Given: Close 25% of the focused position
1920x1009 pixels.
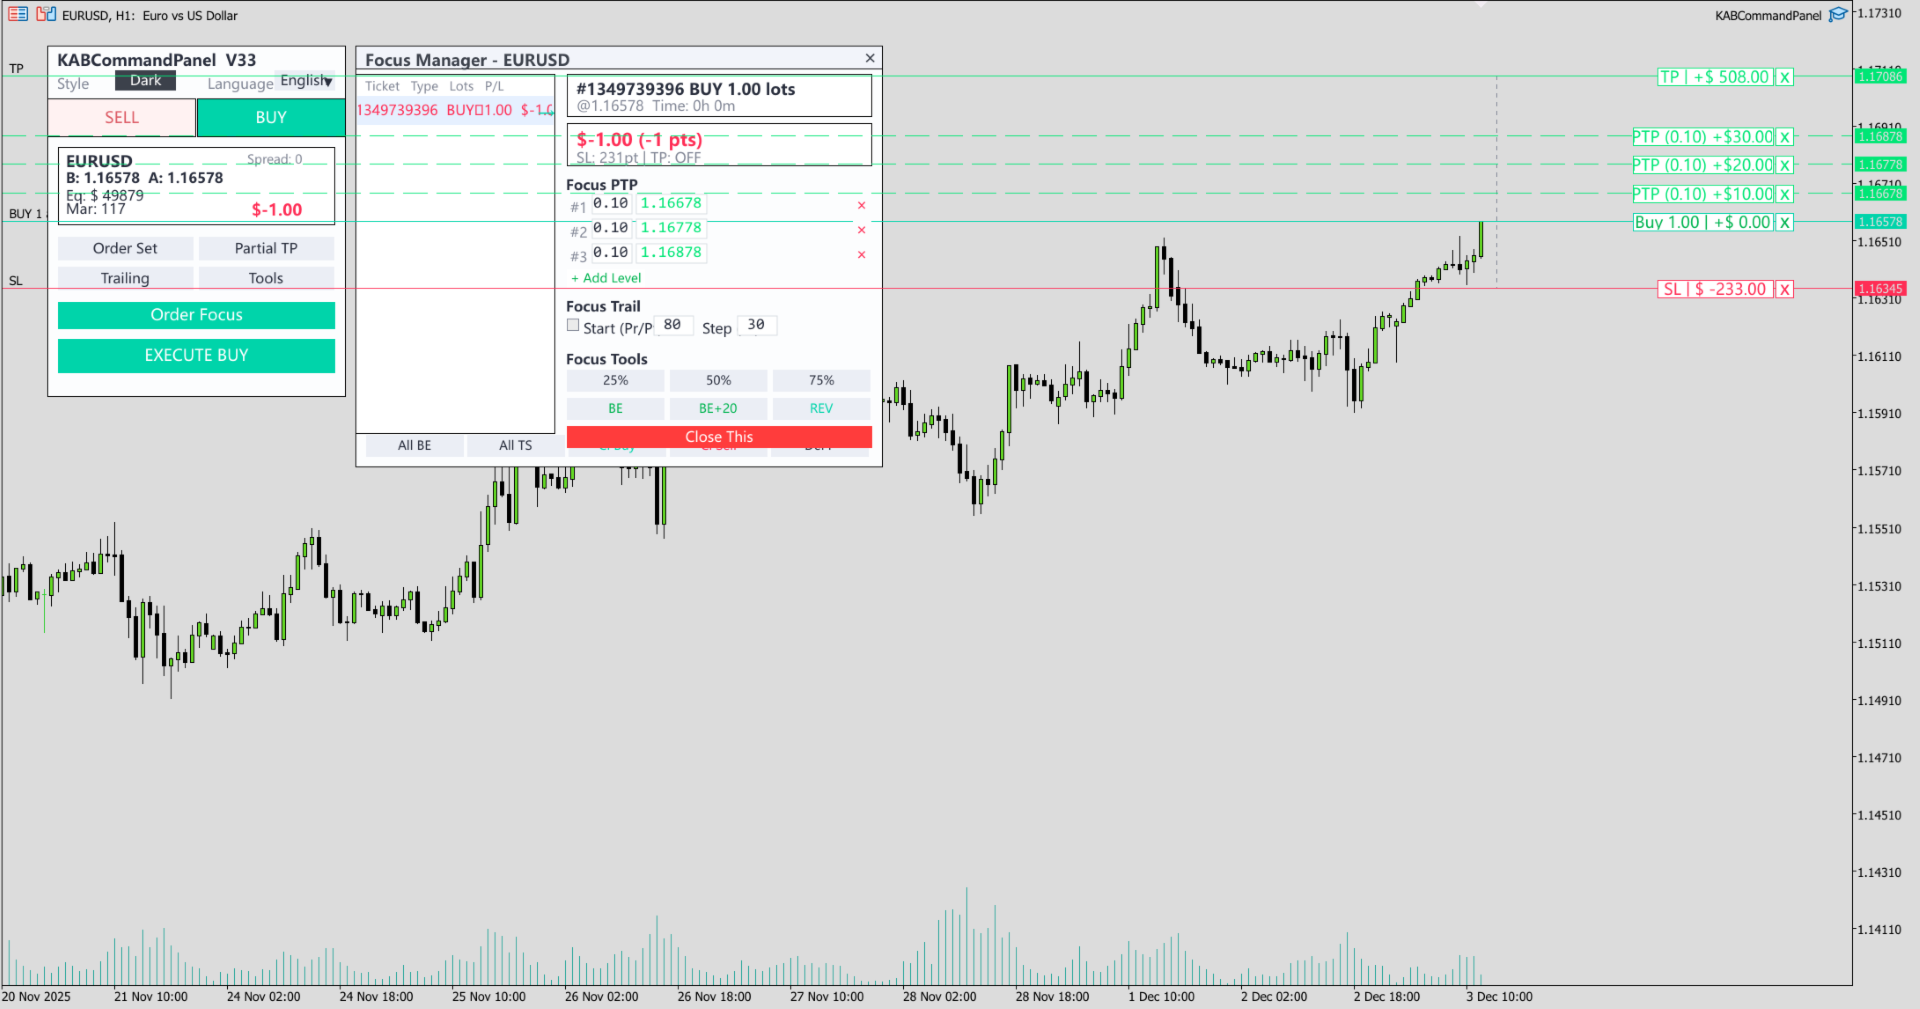Looking at the screenshot, I should (x=615, y=381).
